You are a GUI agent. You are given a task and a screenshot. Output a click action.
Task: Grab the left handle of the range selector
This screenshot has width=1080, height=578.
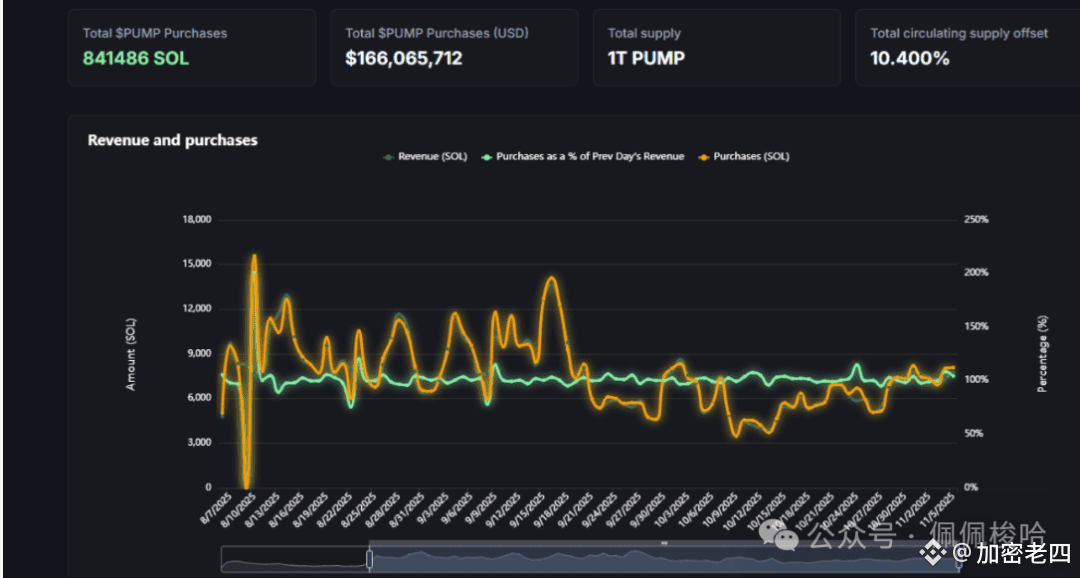tap(369, 559)
